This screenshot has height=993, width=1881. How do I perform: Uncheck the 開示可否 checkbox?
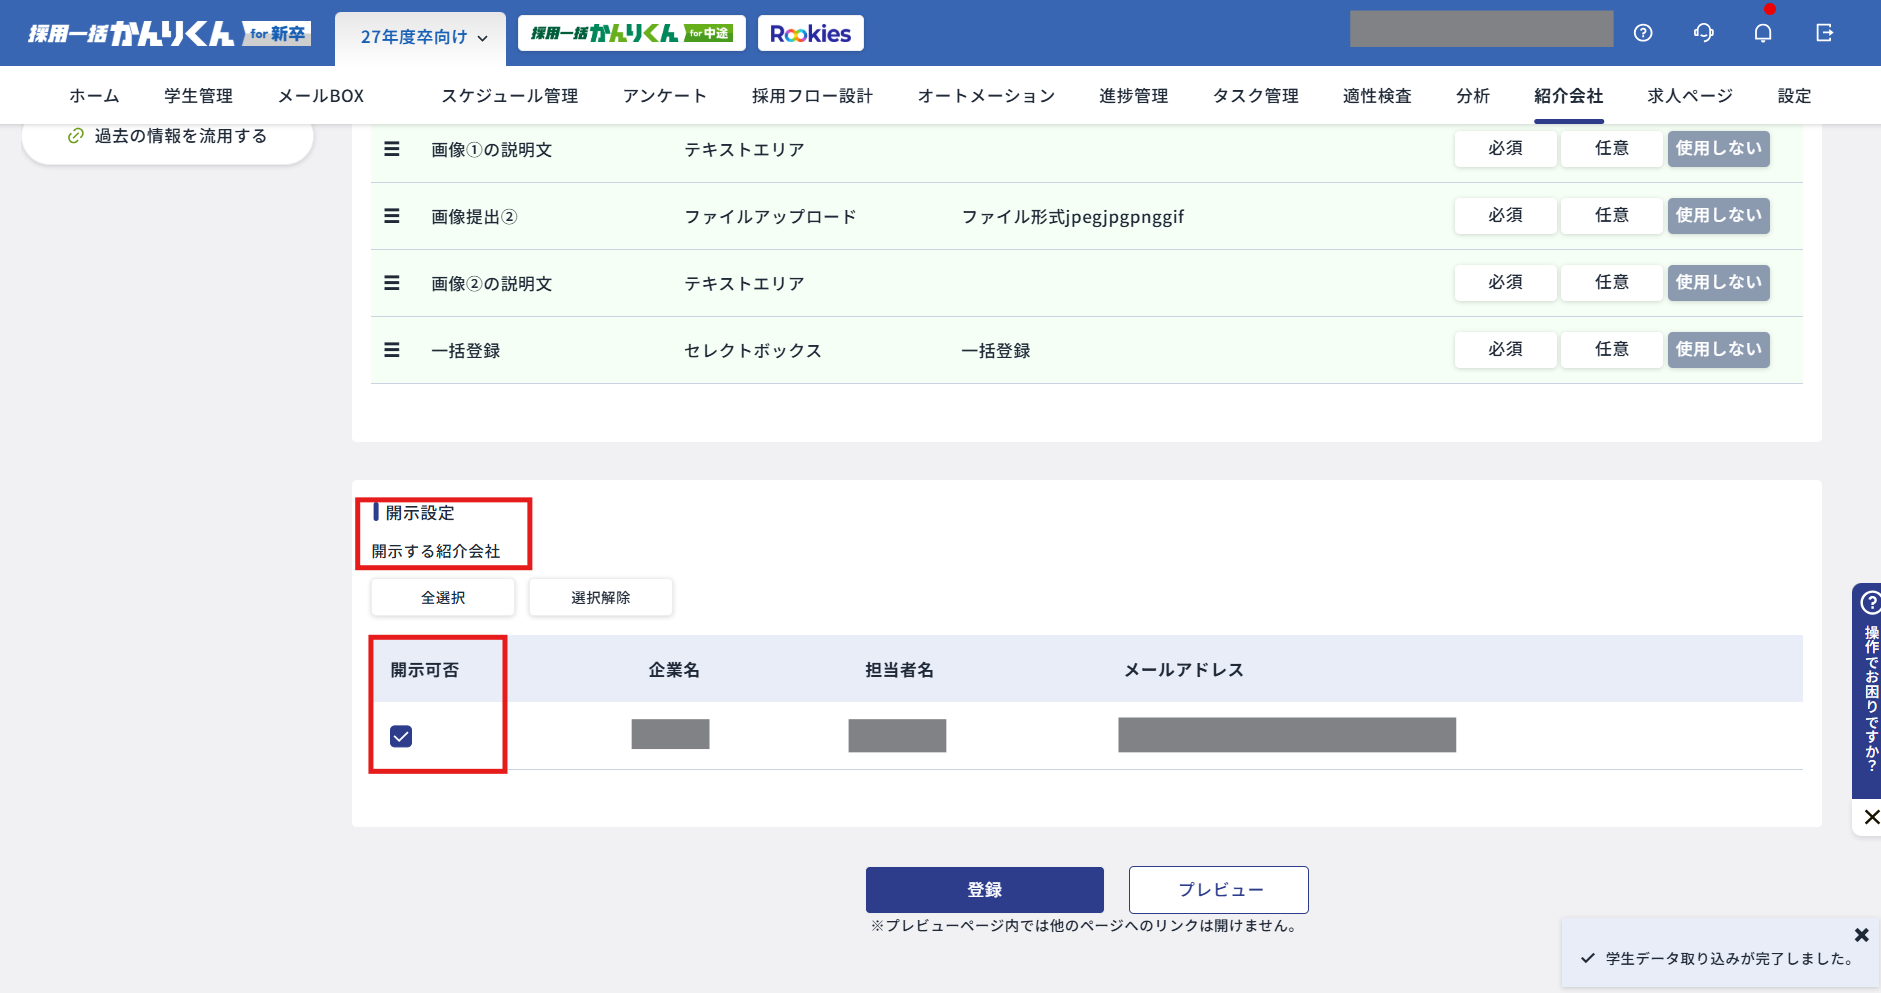click(x=401, y=736)
